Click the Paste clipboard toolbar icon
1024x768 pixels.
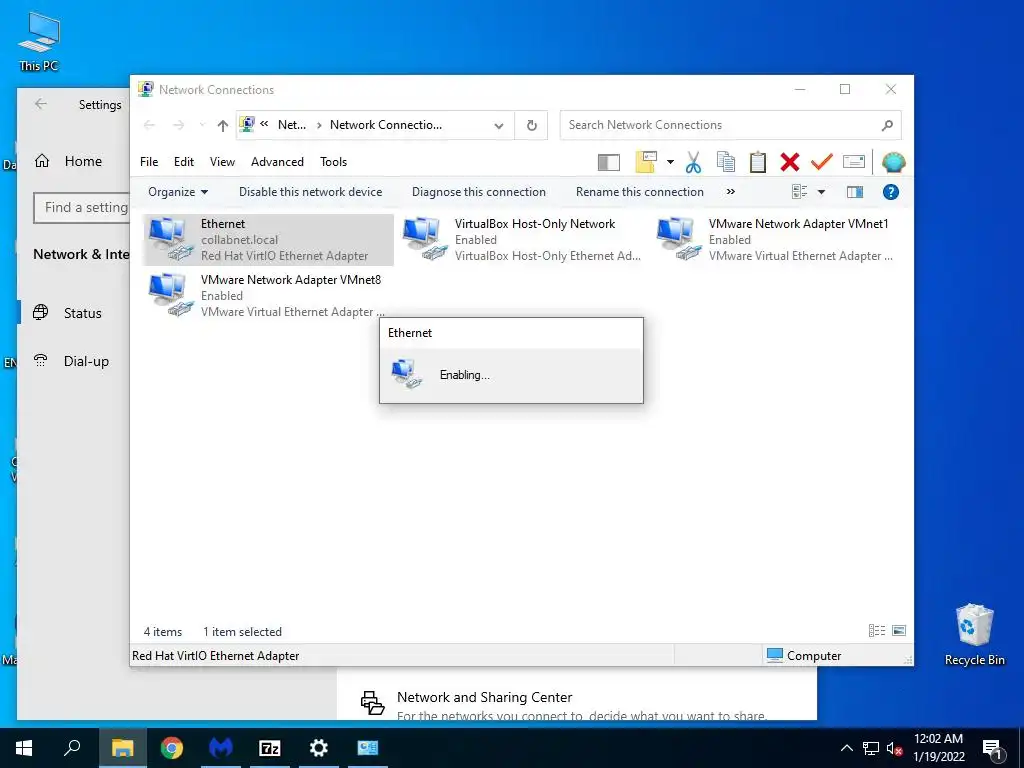pos(758,162)
